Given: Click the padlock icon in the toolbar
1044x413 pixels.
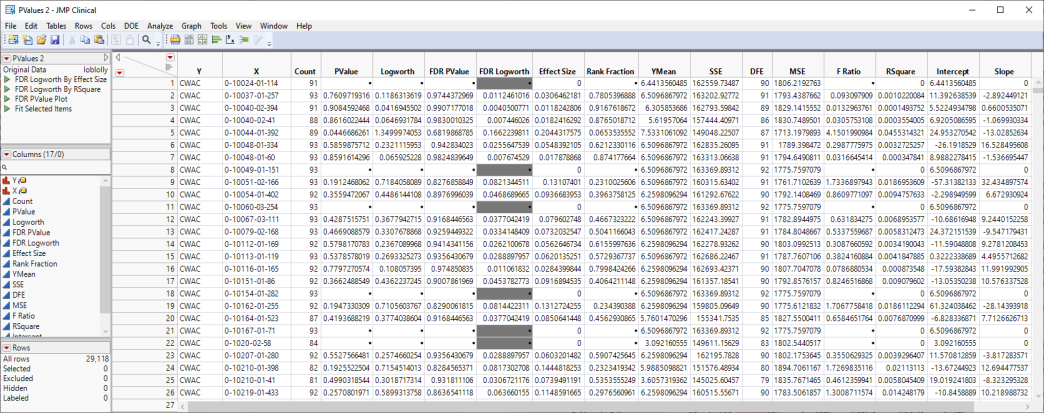Looking at the screenshot, I should pyautogui.click(x=130, y=40).
